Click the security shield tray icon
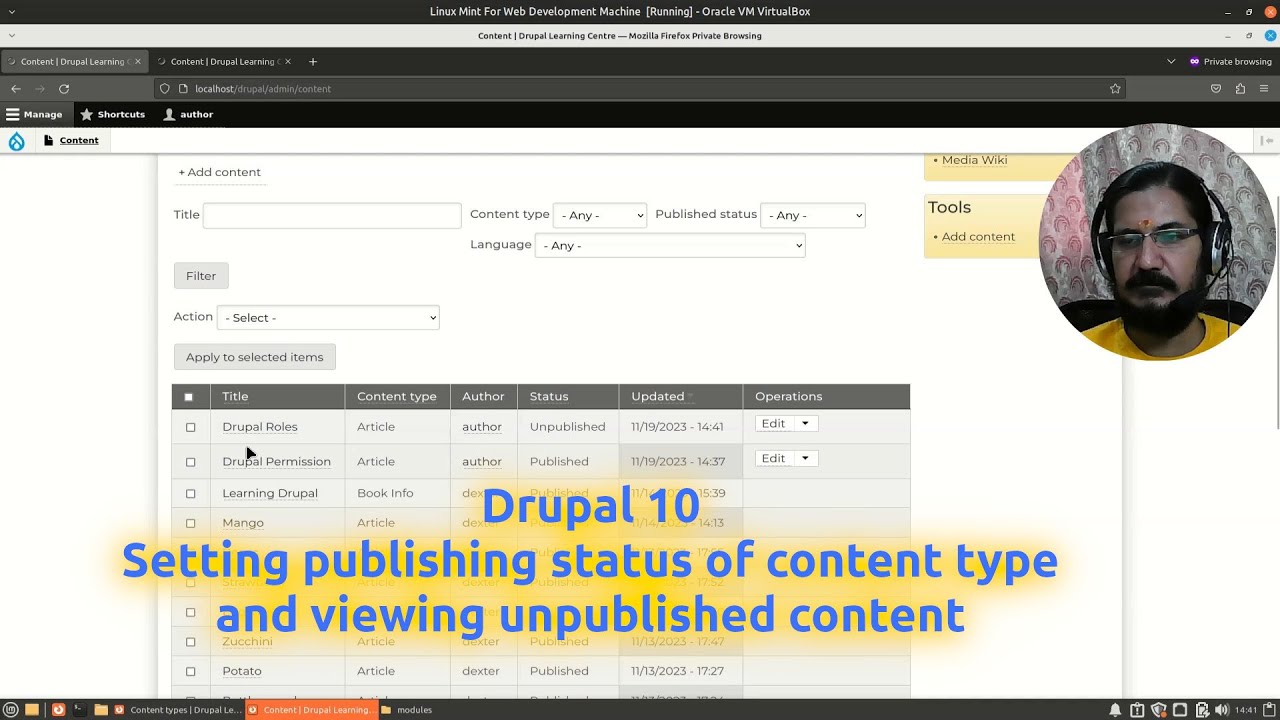 pos(1159,710)
